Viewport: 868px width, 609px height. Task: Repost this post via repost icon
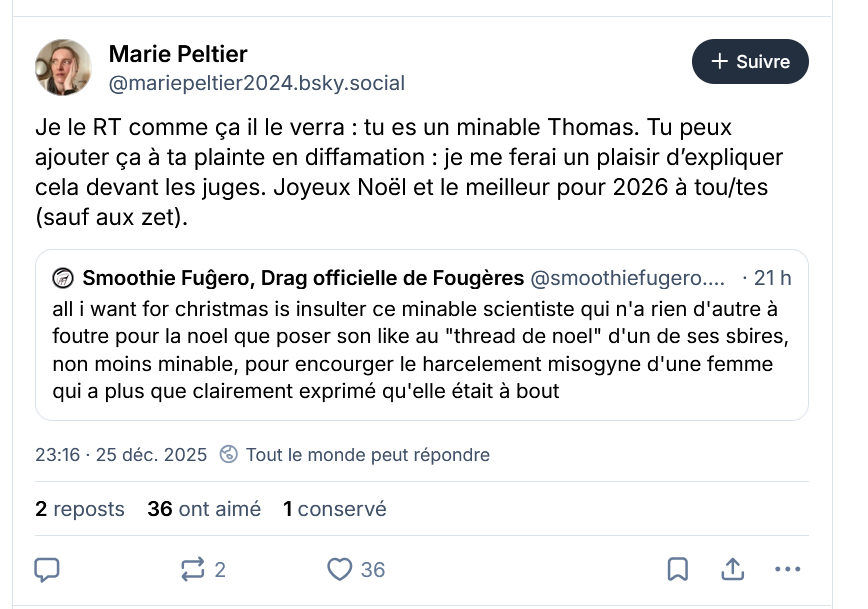[192, 569]
